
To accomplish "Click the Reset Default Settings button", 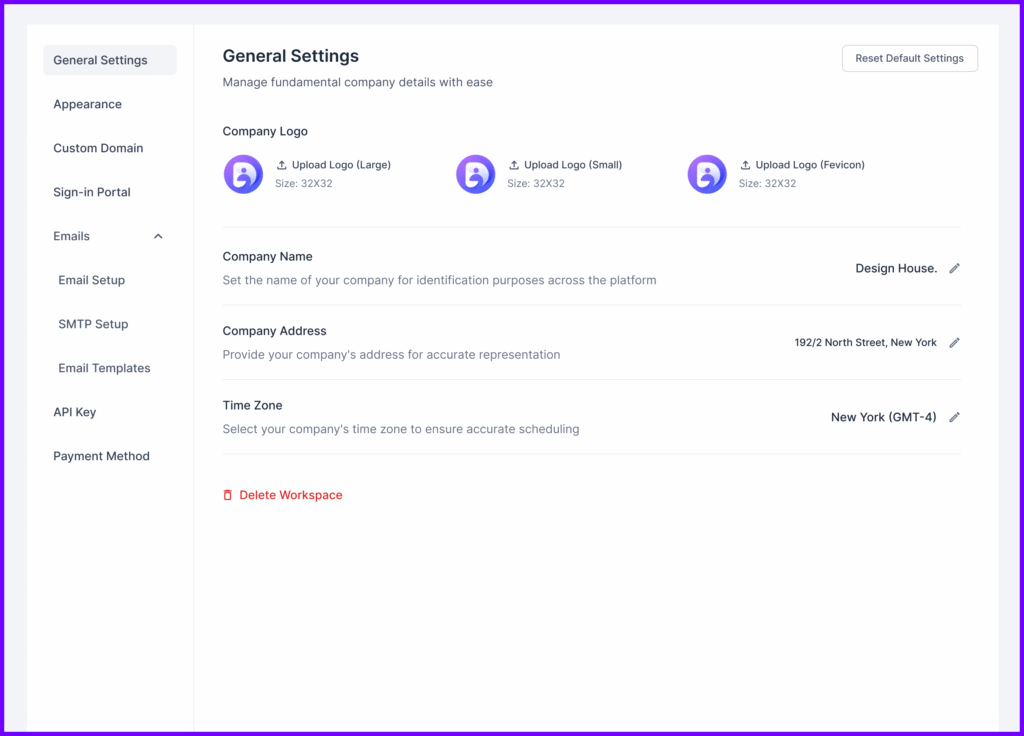I will (909, 58).
